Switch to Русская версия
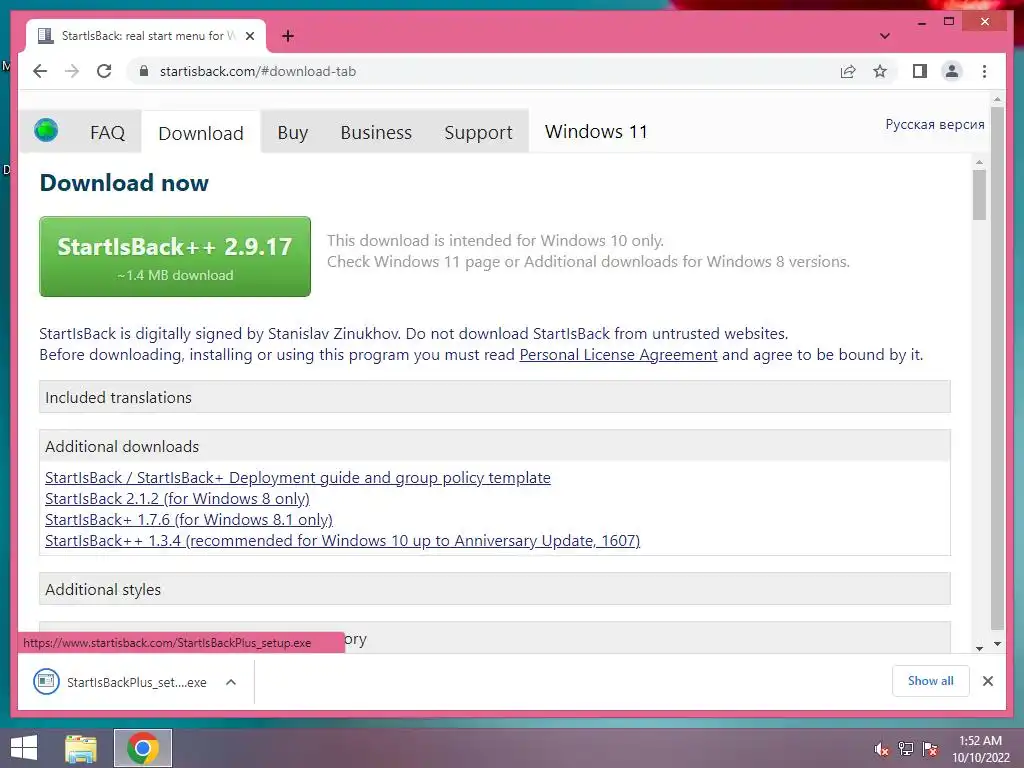Viewport: 1024px width, 768px height. (935, 124)
